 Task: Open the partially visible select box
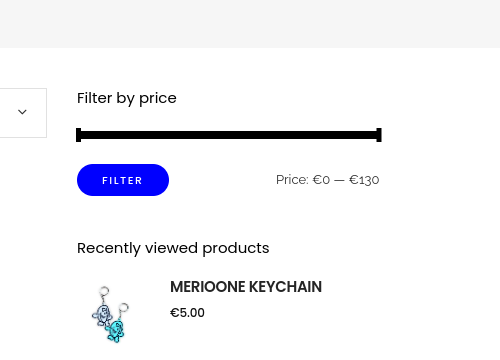coord(23,113)
